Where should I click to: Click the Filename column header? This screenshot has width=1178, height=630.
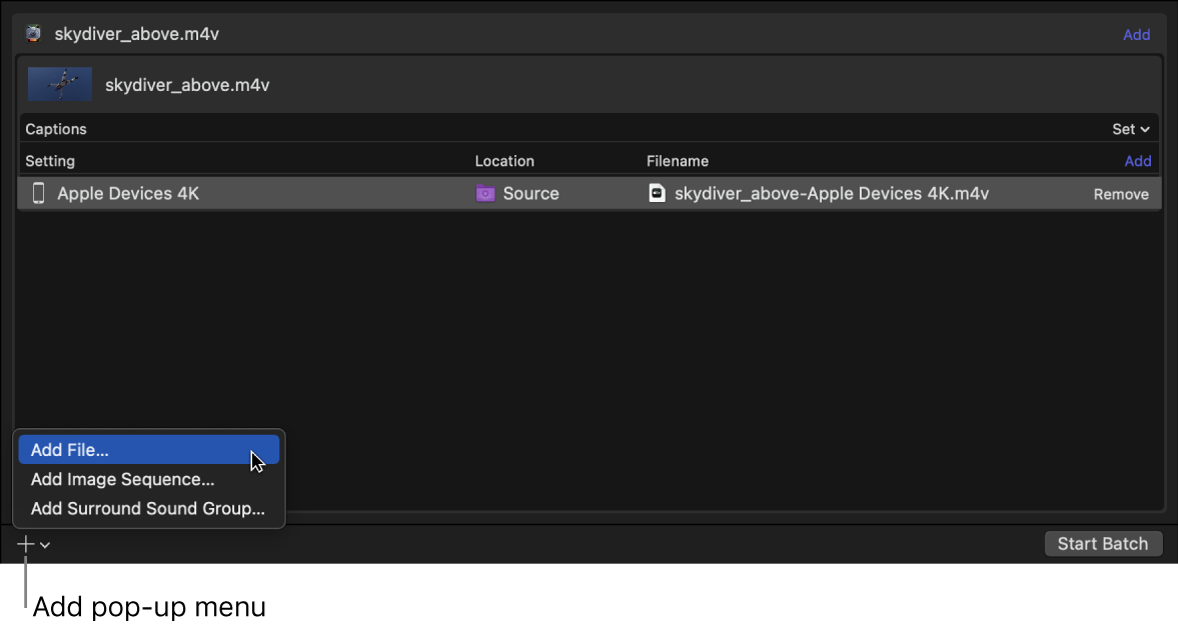click(677, 161)
